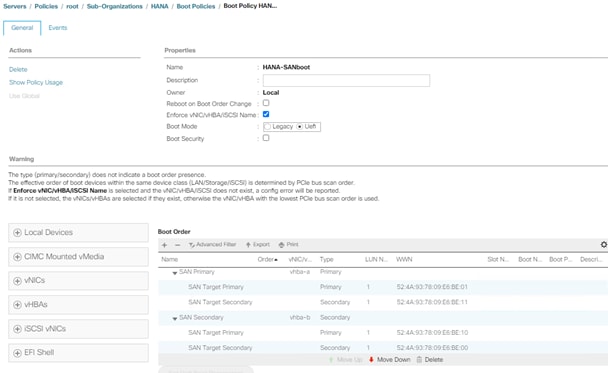Expand the vHBAs section
Image resolution: width=608 pixels, height=373 pixels.
pos(78,304)
